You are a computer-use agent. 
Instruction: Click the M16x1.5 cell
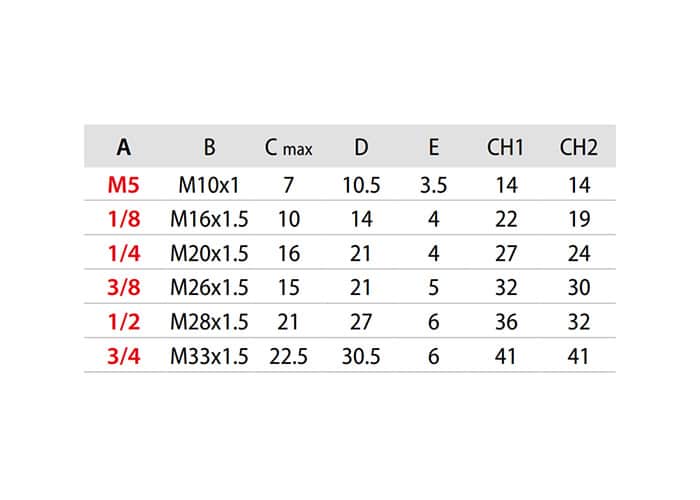[x=209, y=219]
